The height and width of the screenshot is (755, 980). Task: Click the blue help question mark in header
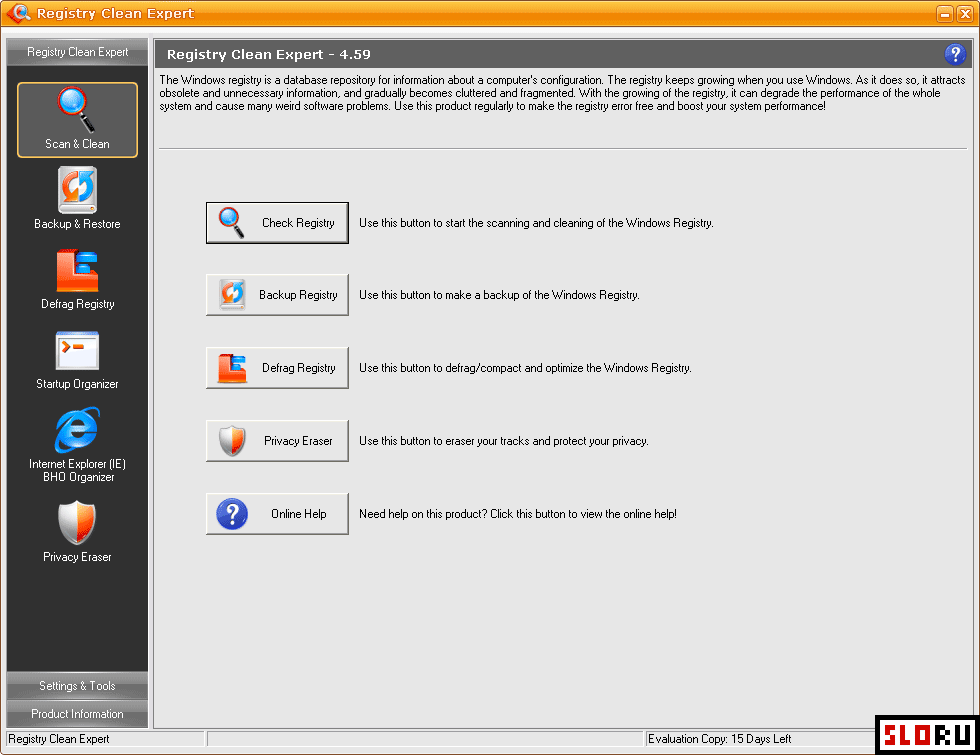click(x=955, y=54)
